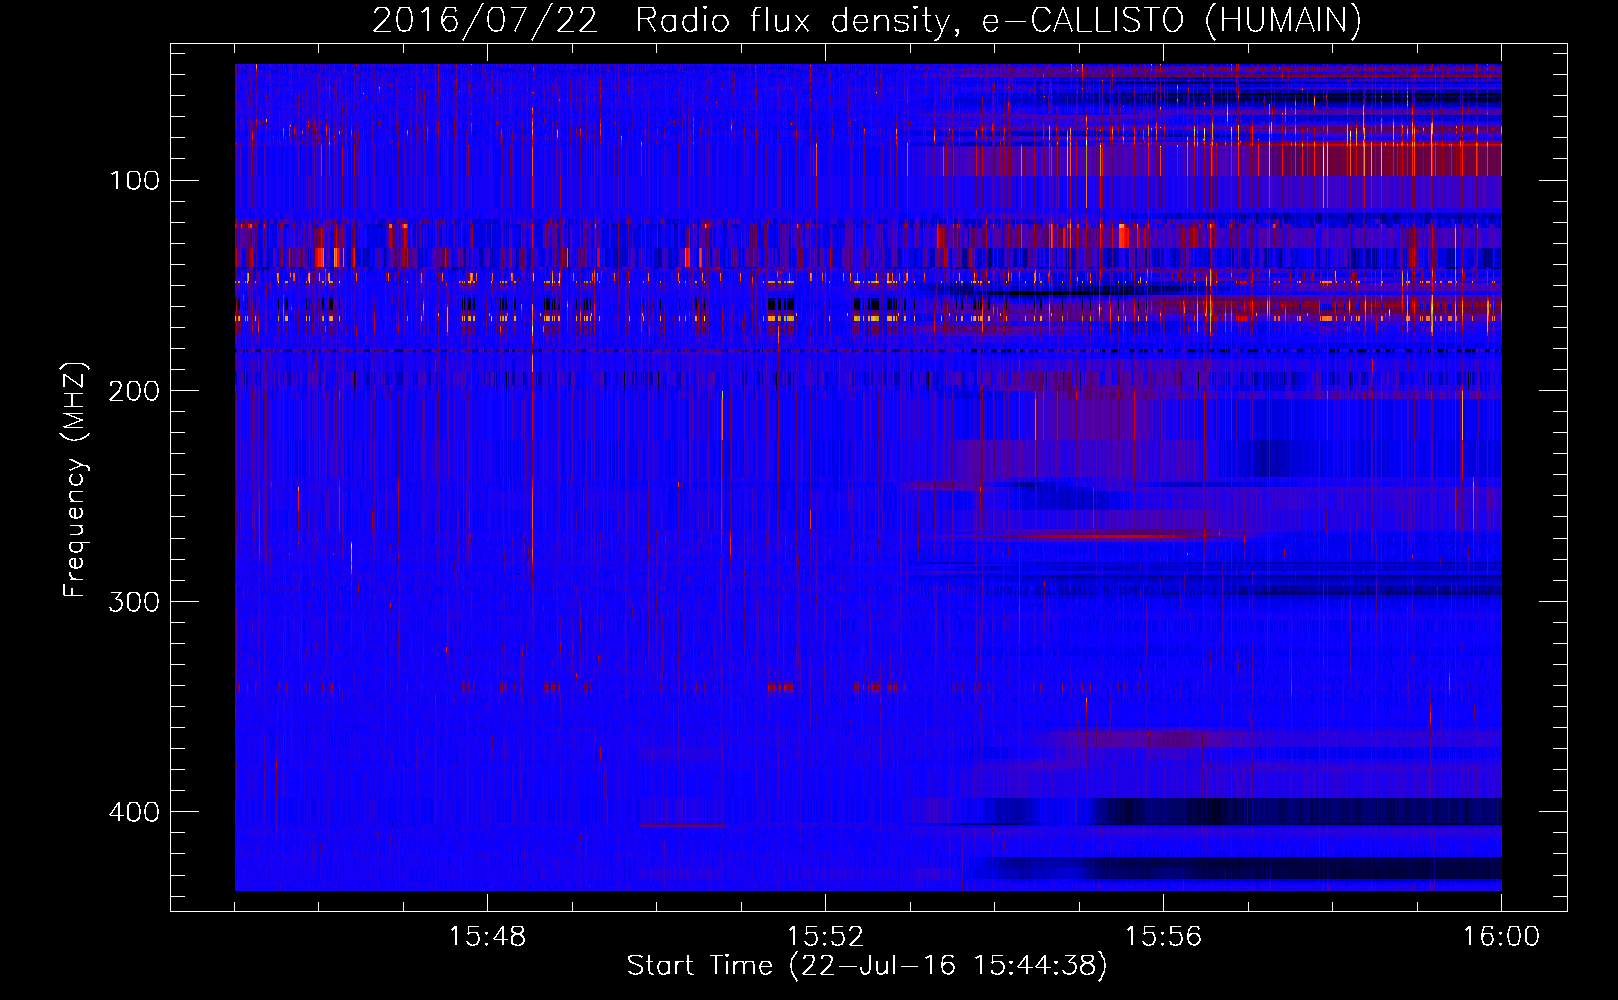Click the 400 frequency tick label
The height and width of the screenshot is (1000, 1618).
click(135, 811)
